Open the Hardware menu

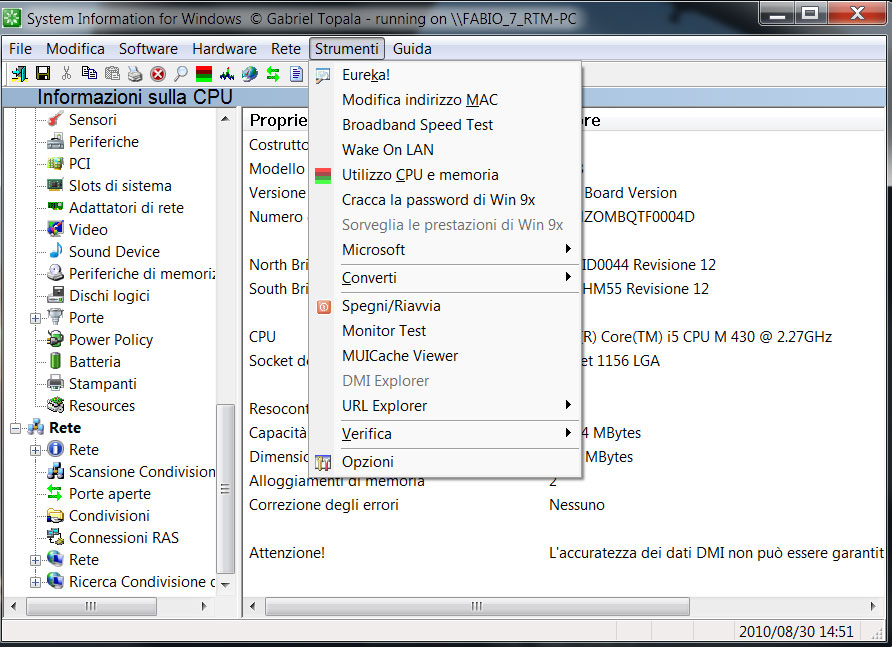pyautogui.click(x=224, y=49)
